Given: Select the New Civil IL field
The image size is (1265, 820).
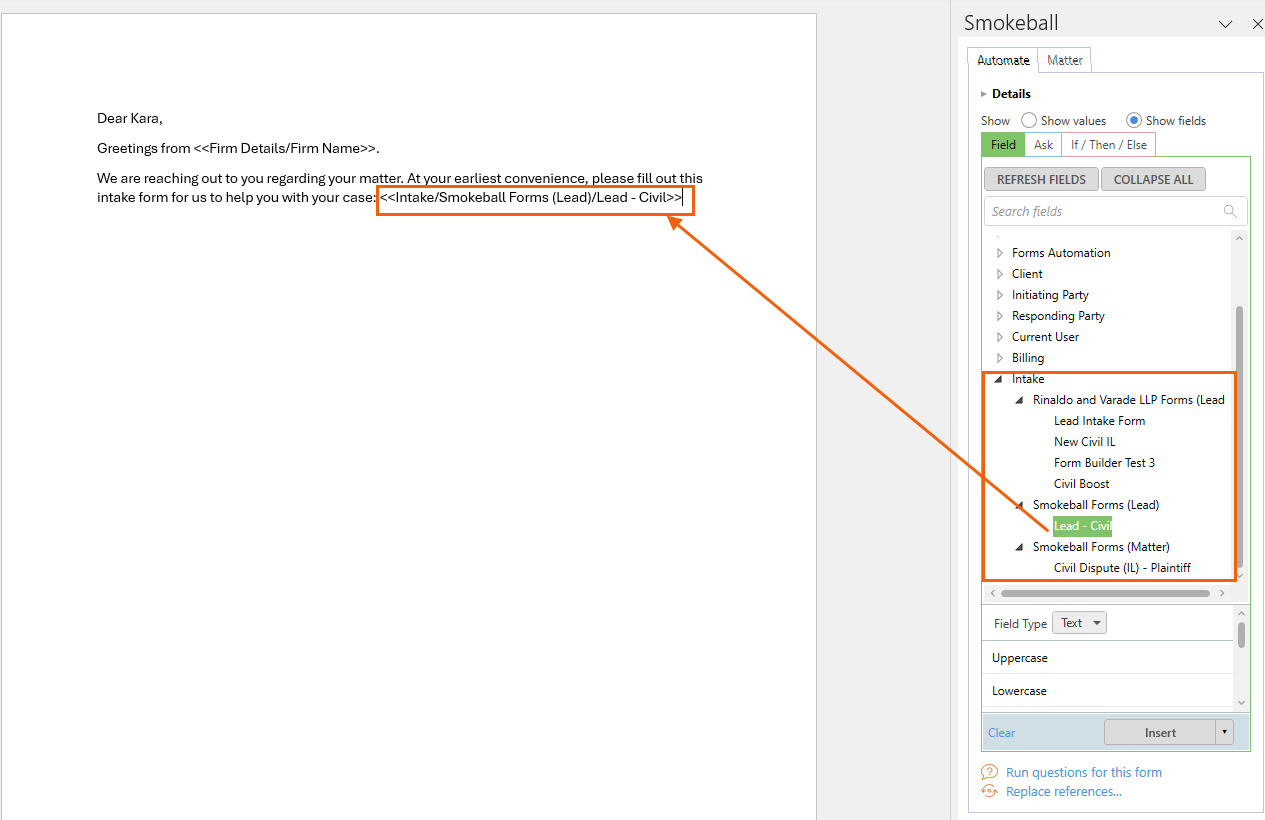Looking at the screenshot, I should [1084, 442].
